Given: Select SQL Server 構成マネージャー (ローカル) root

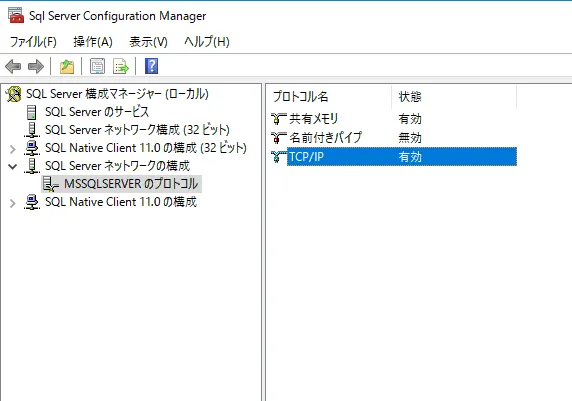Looking at the screenshot, I should pyautogui.click(x=117, y=94).
